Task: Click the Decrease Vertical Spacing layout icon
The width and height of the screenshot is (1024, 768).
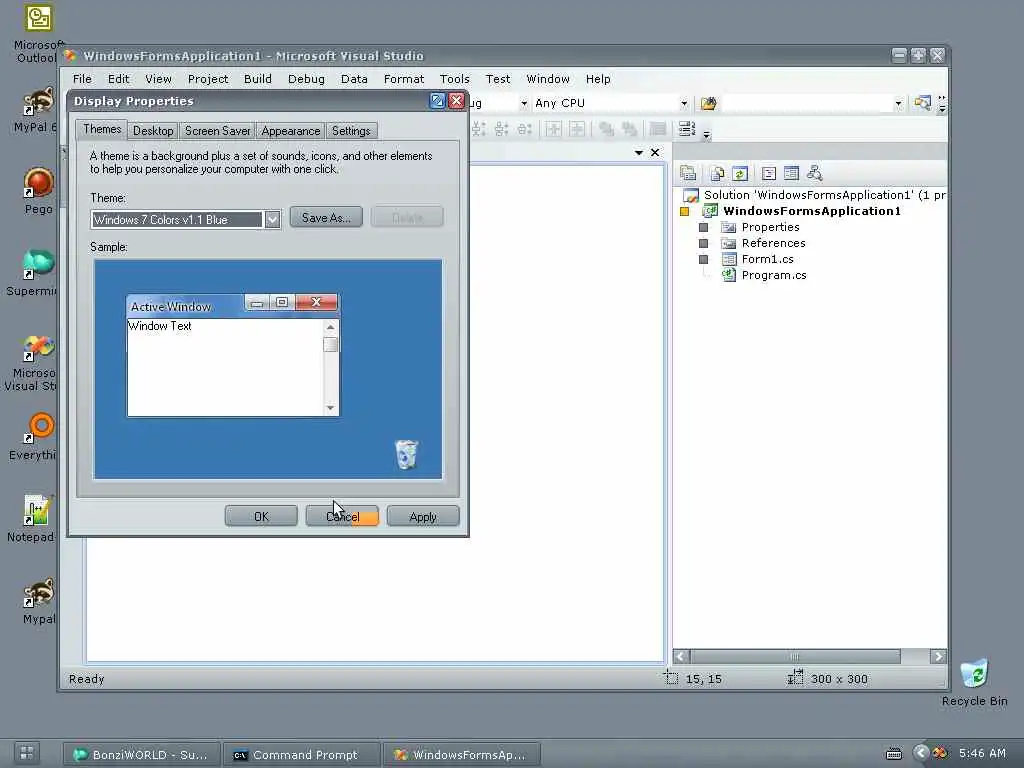Action: pos(501,129)
